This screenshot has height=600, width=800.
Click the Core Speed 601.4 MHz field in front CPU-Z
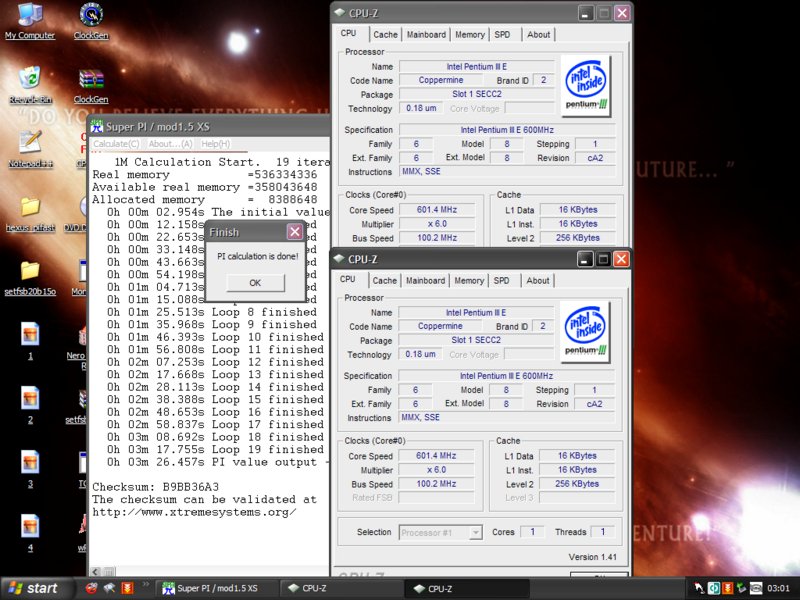(436, 456)
